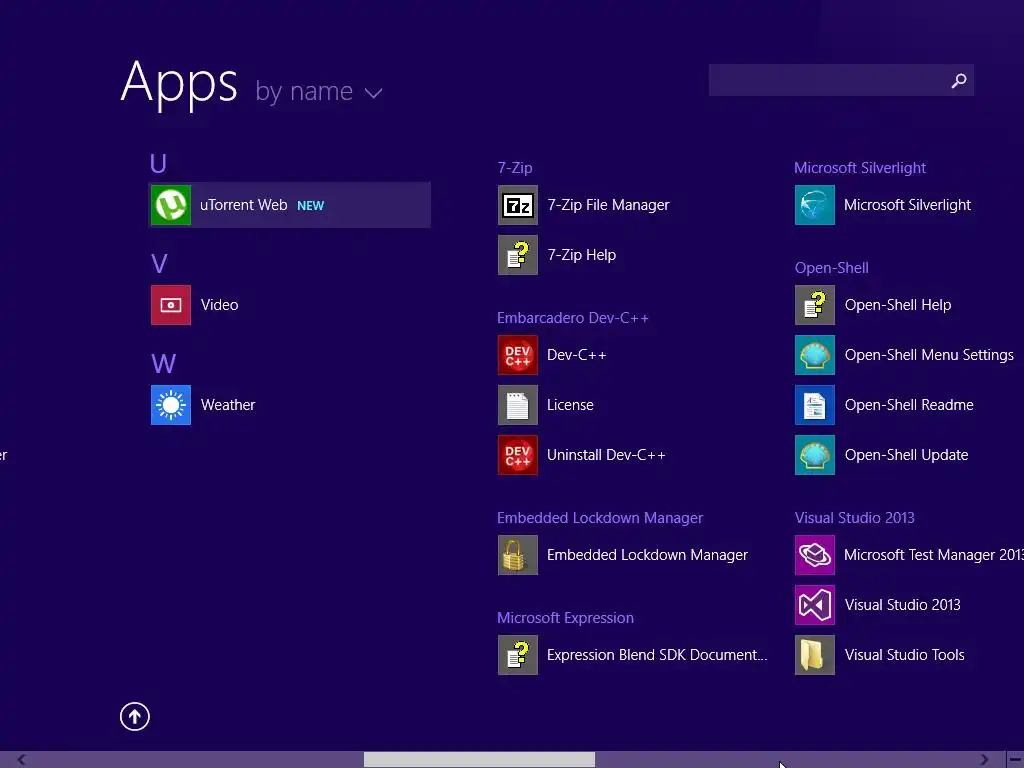Click the Open-Shell Update icon
Screen dimensions: 1024x768
point(815,455)
